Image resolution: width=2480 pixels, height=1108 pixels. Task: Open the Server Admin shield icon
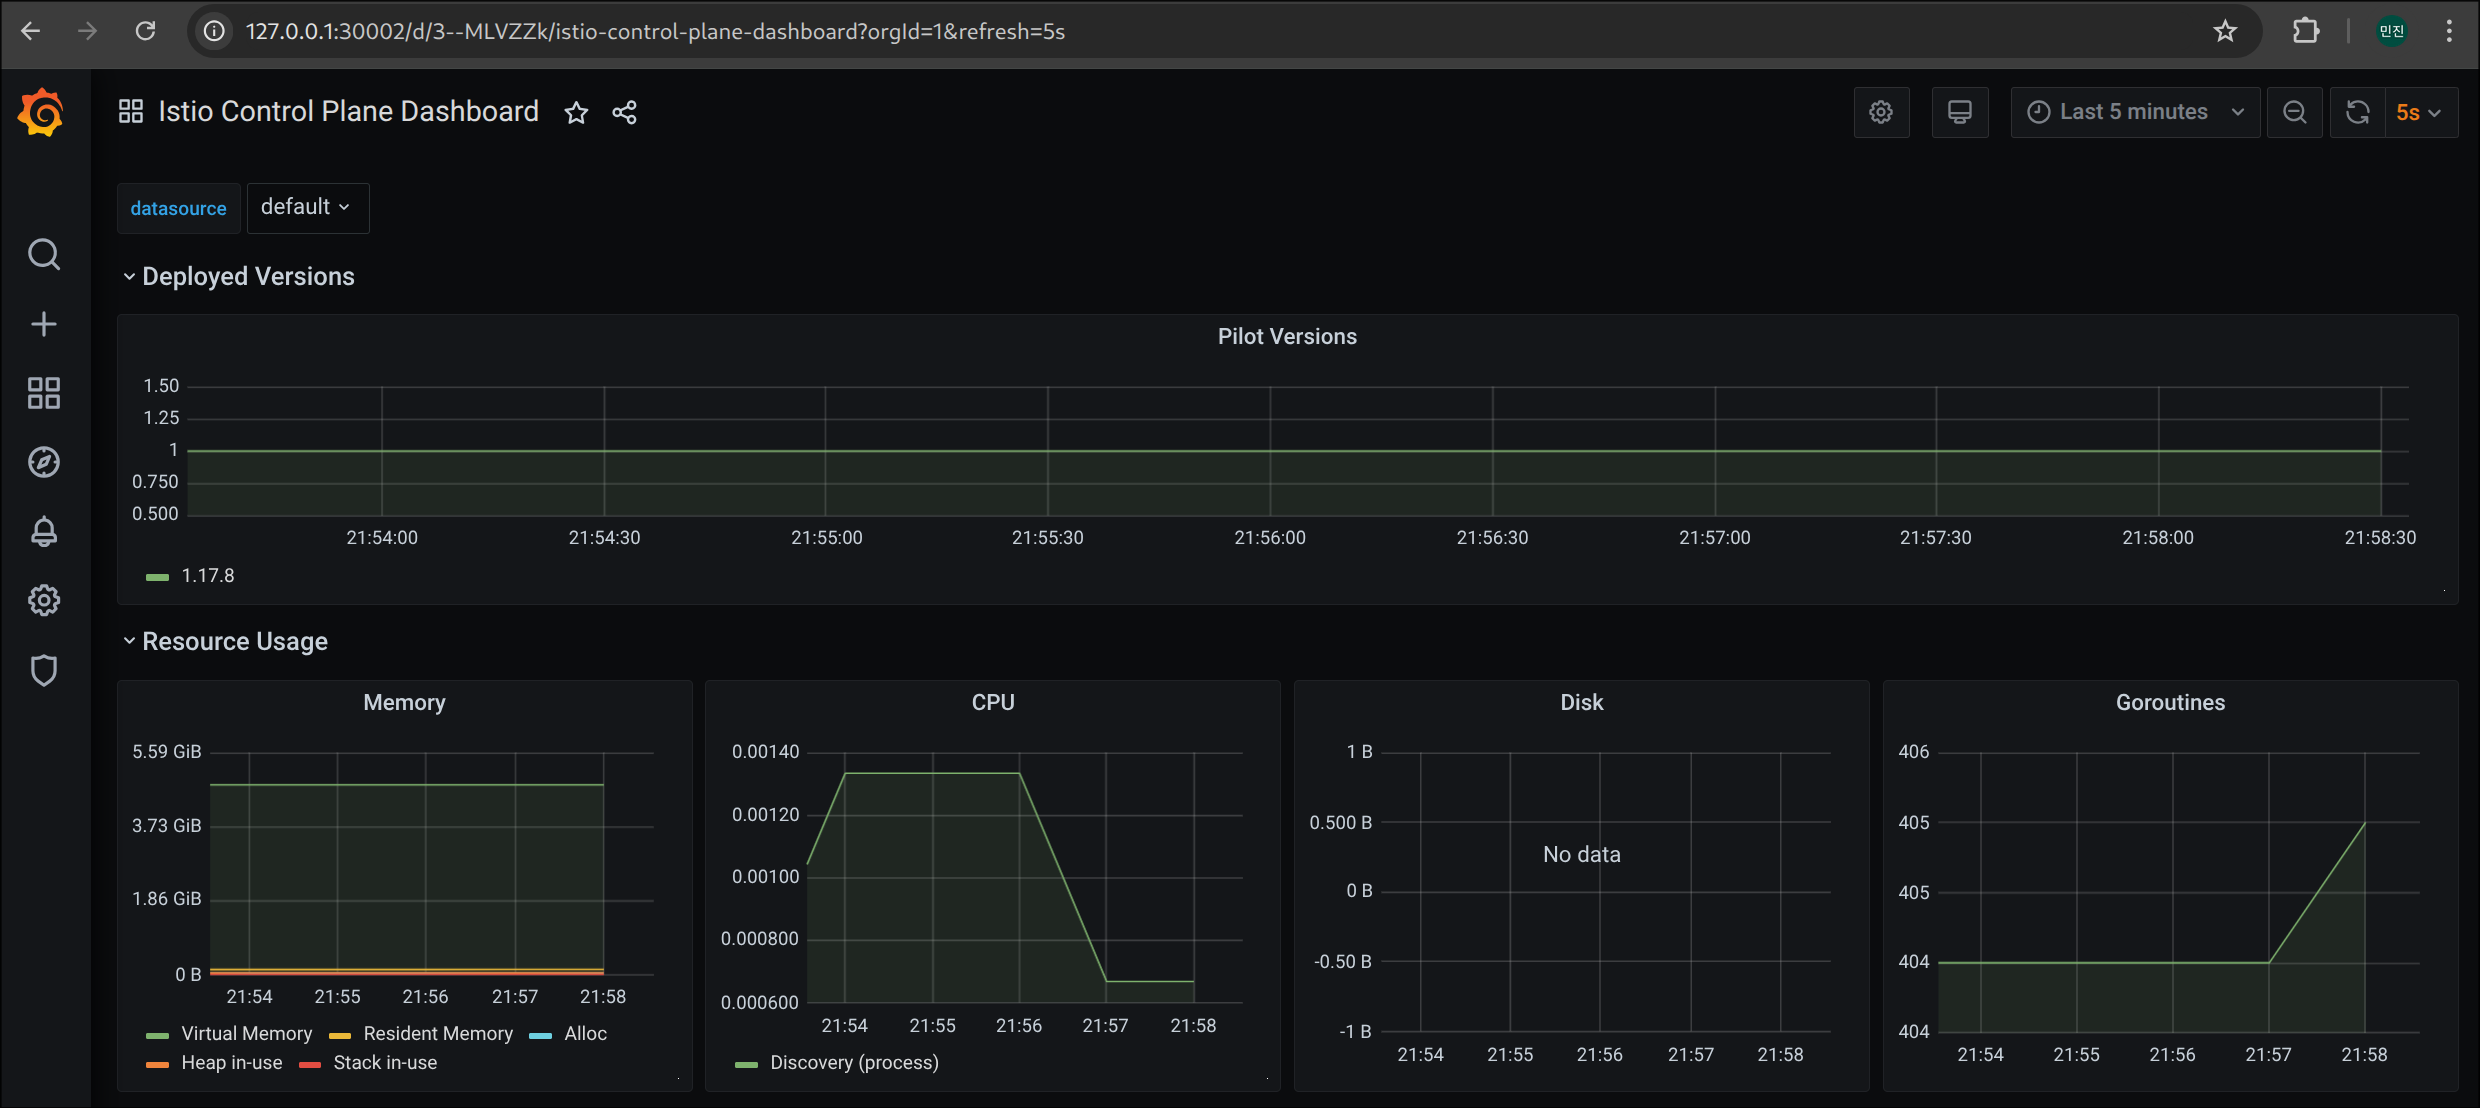point(43,670)
